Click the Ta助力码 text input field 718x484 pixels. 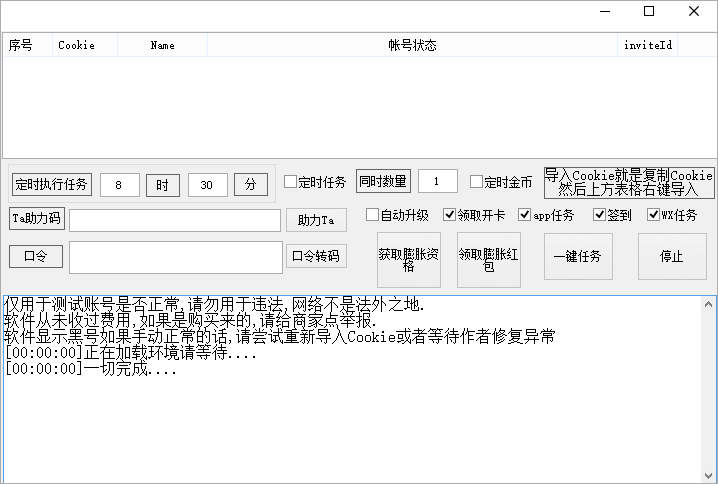[175, 220]
